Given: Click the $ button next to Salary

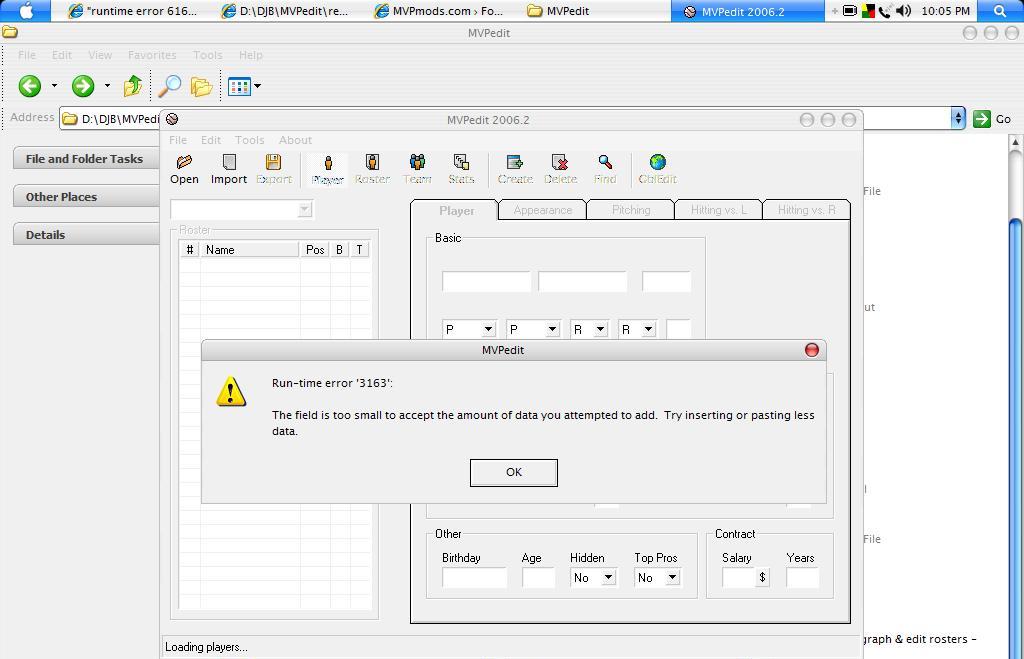Looking at the screenshot, I should [762, 577].
